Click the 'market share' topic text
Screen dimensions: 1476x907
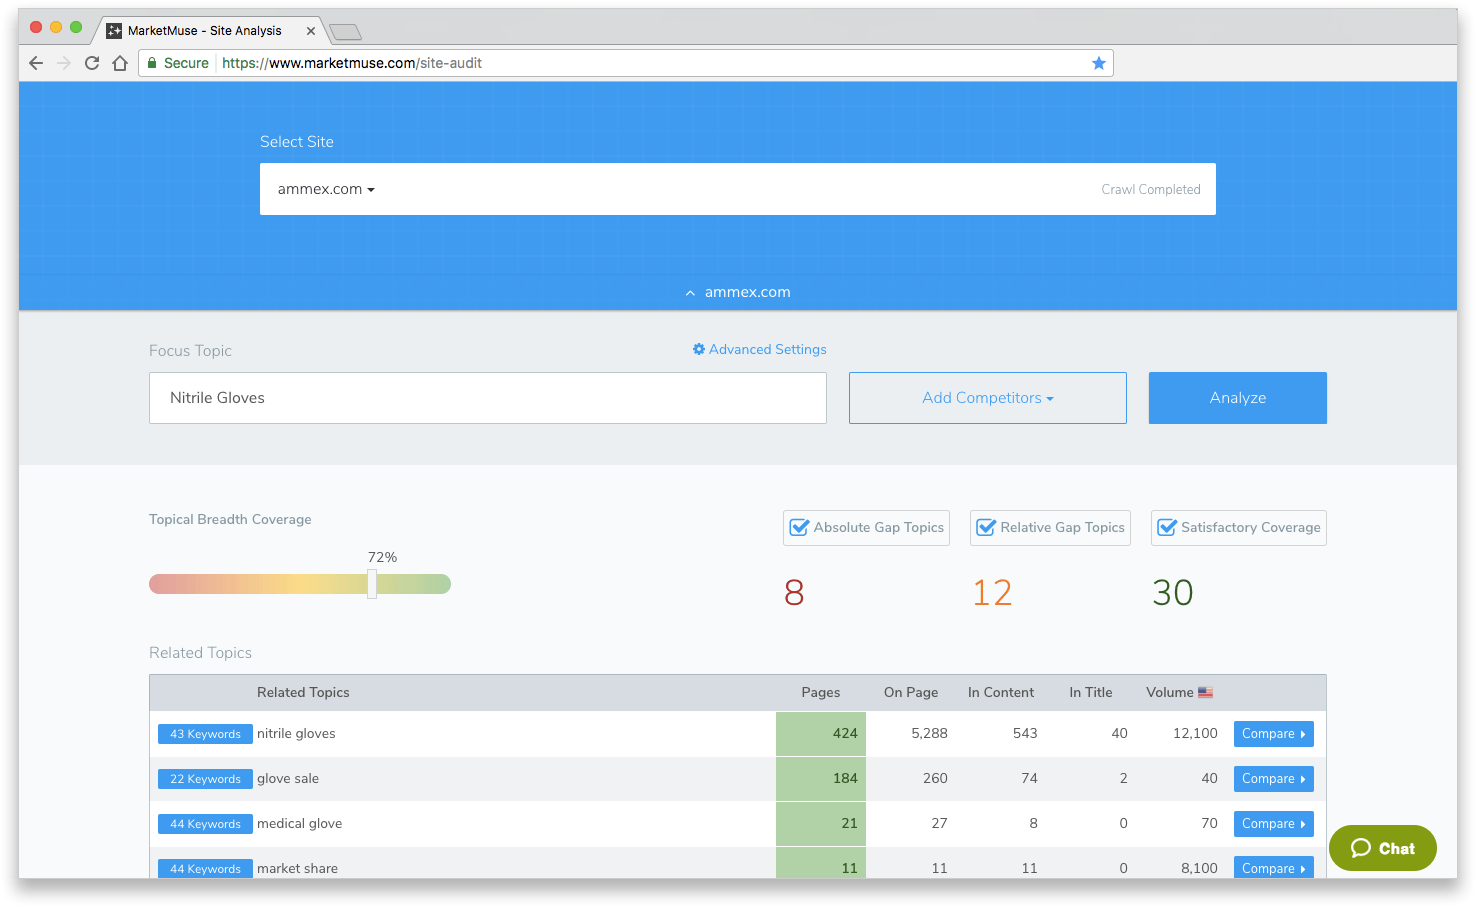pos(297,868)
